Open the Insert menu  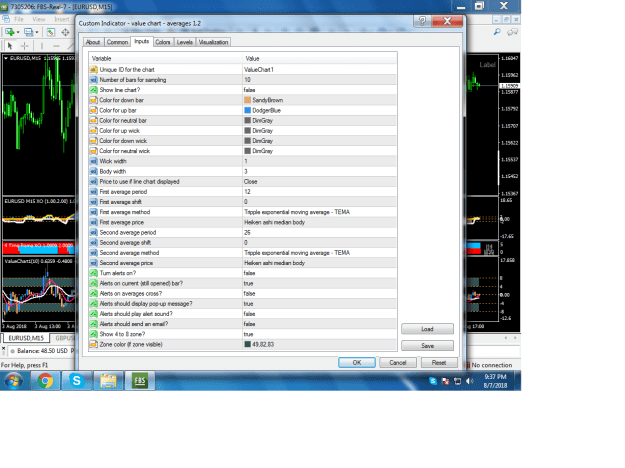61,19
